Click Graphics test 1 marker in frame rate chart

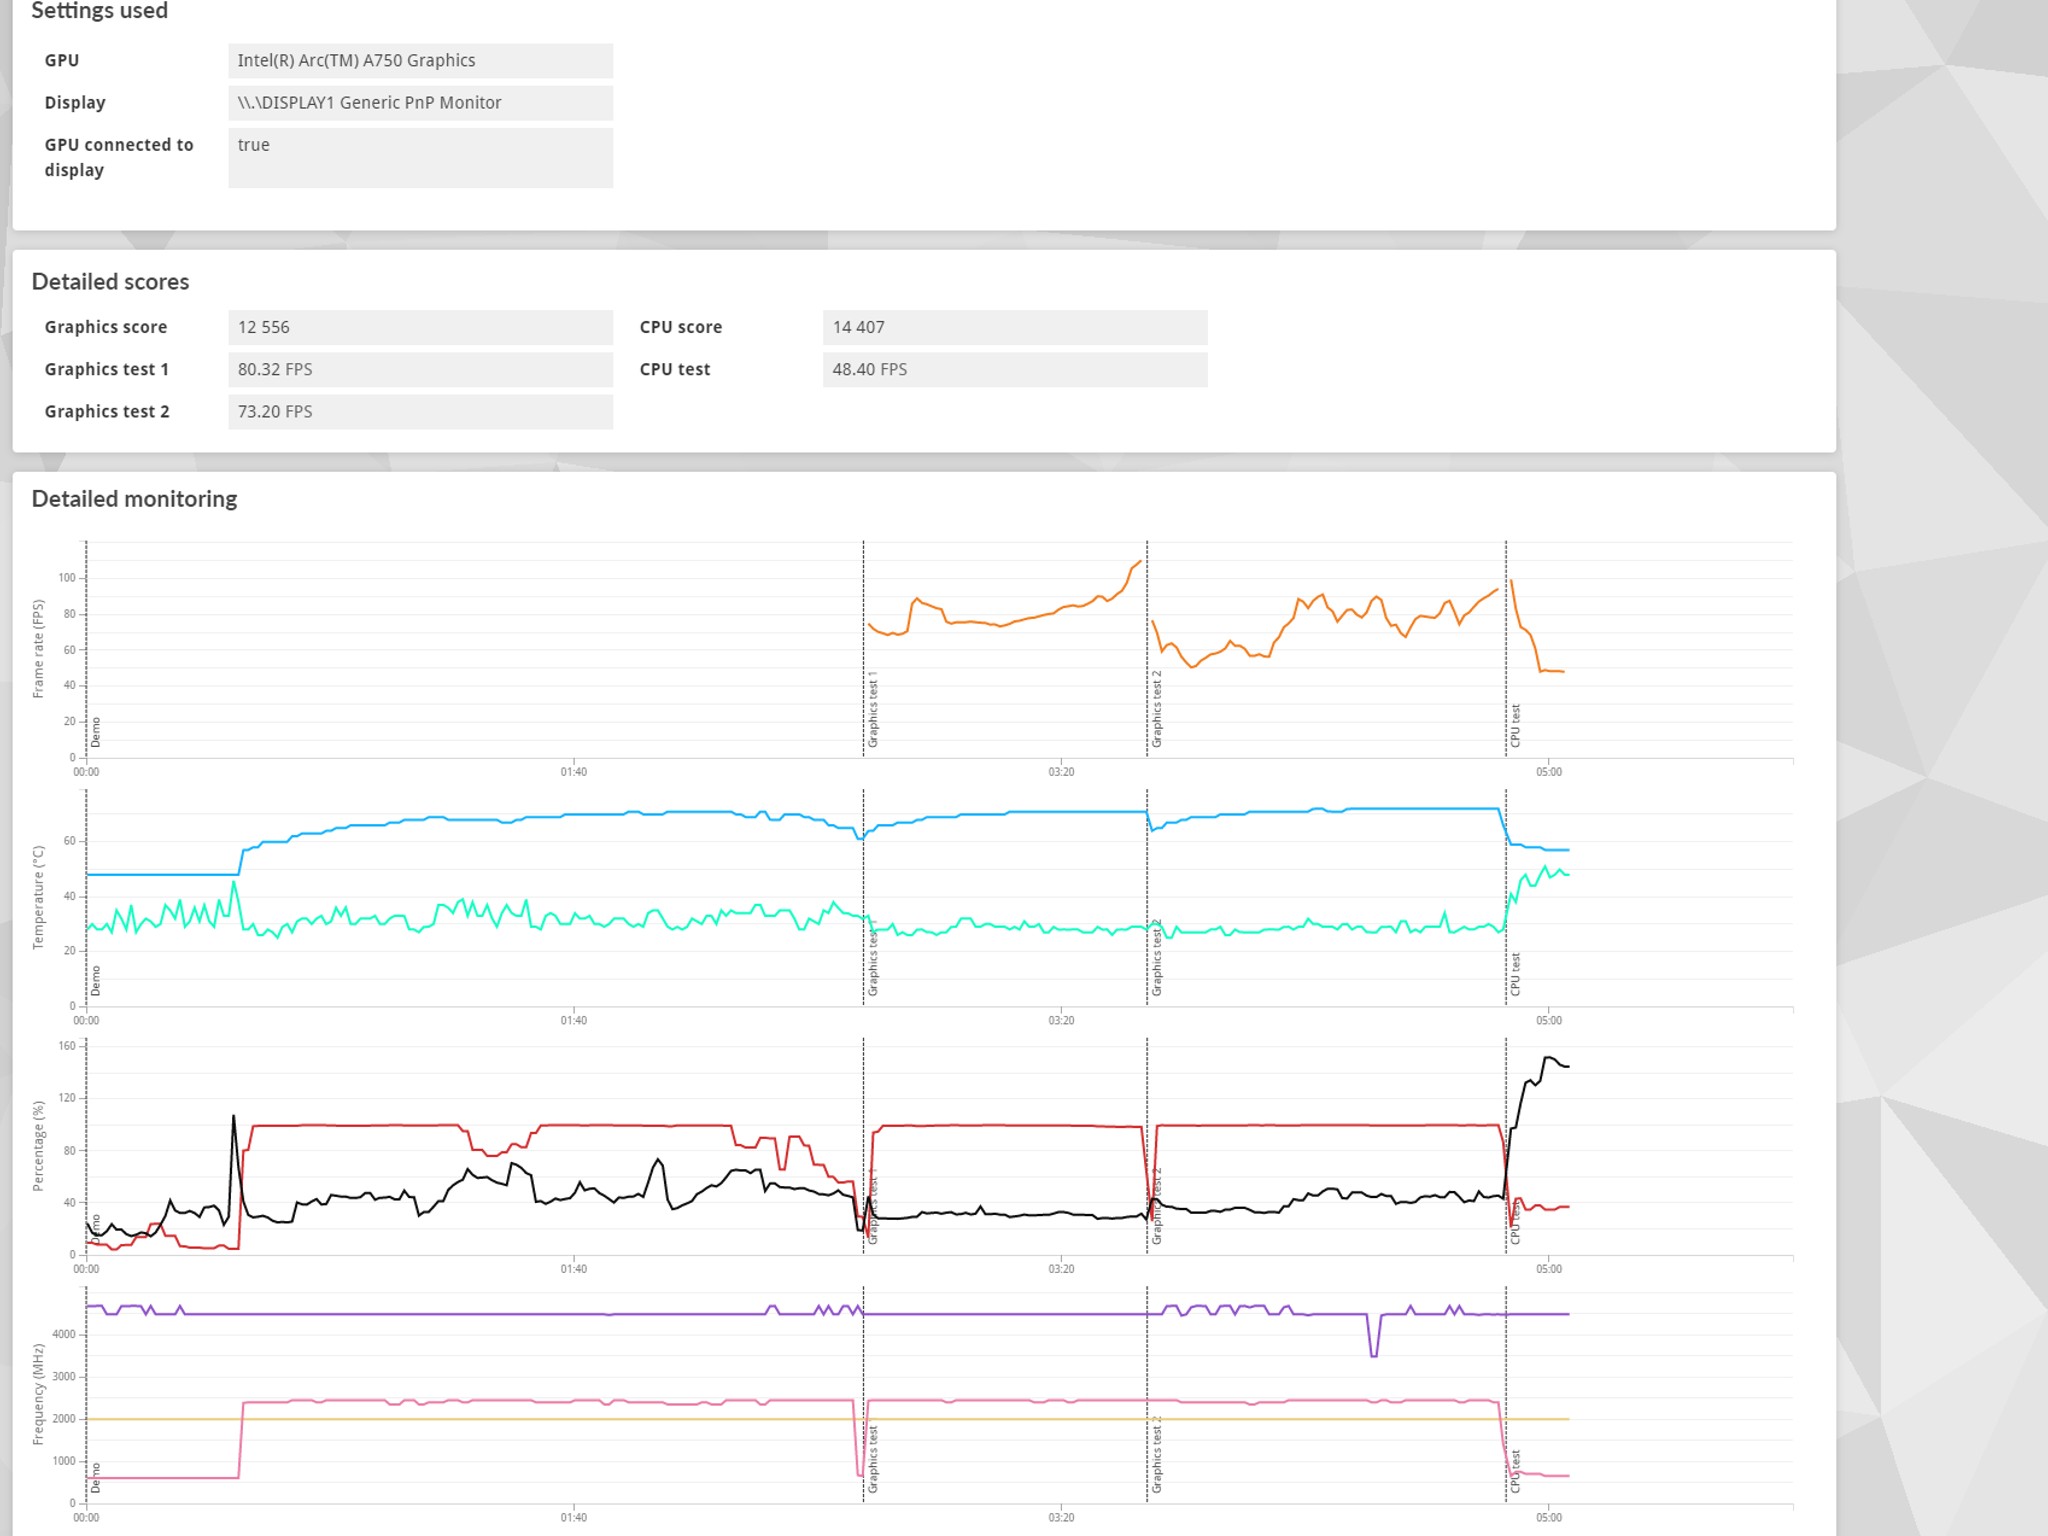click(872, 709)
